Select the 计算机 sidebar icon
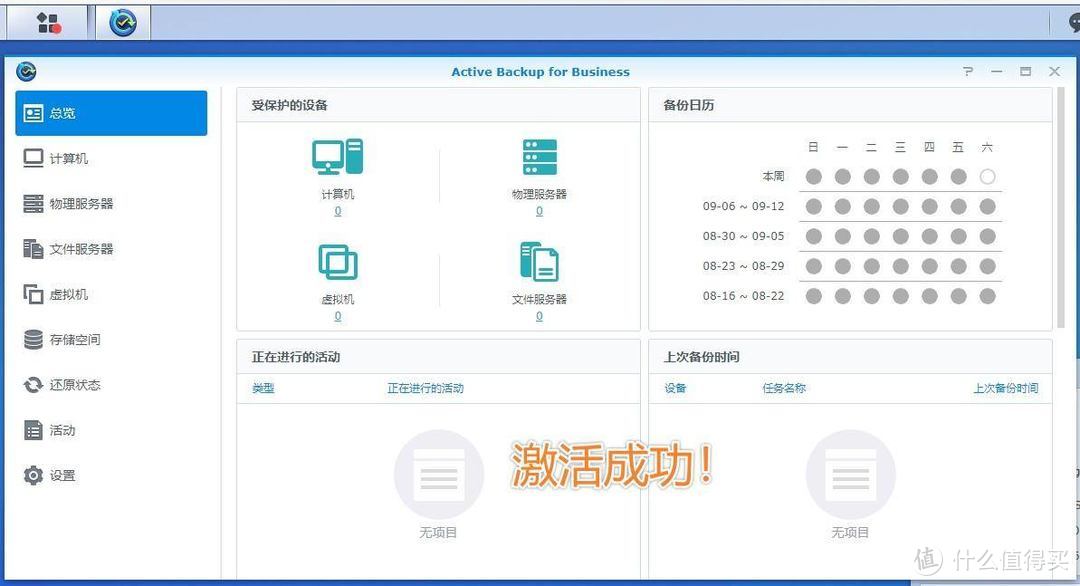The image size is (1080, 586). [60, 158]
